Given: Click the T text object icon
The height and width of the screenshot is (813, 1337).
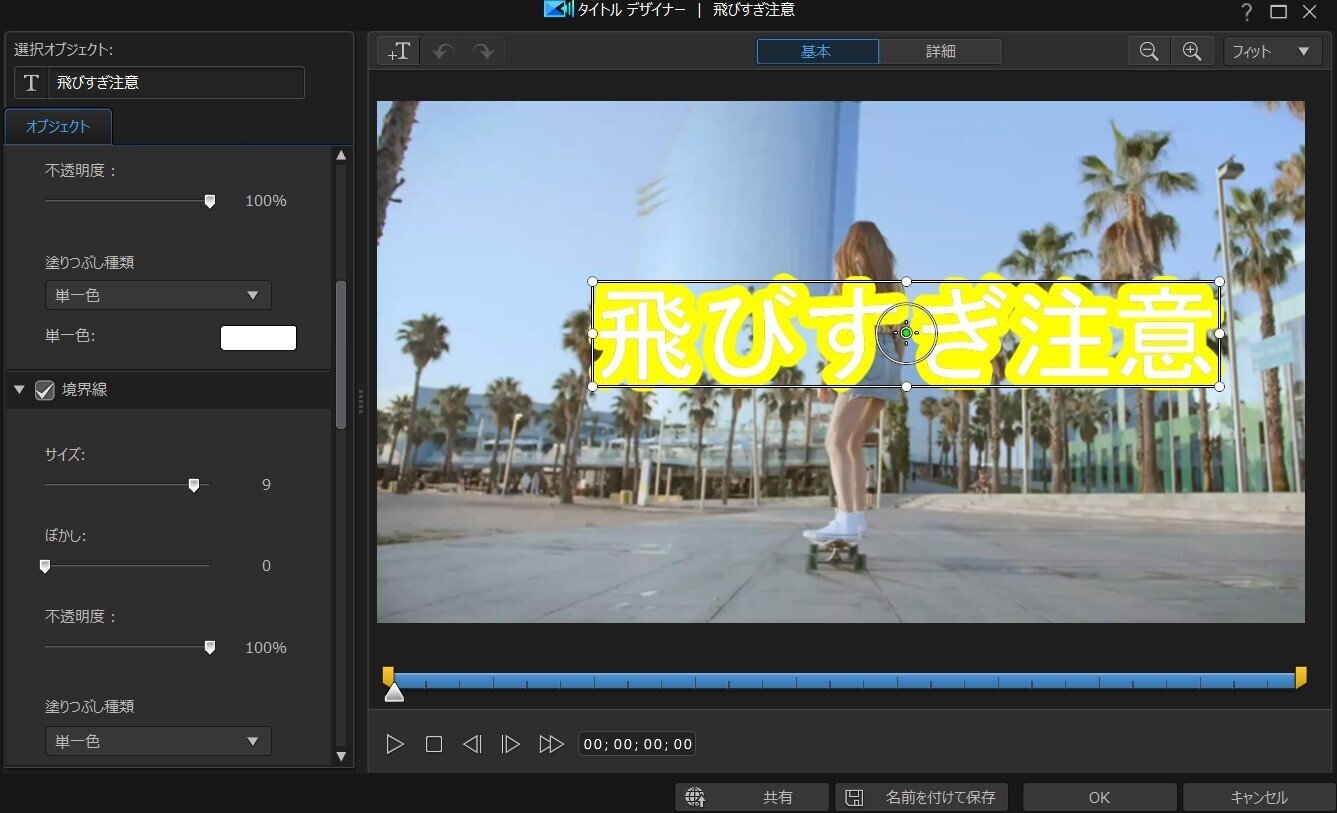Looking at the screenshot, I should (31, 83).
